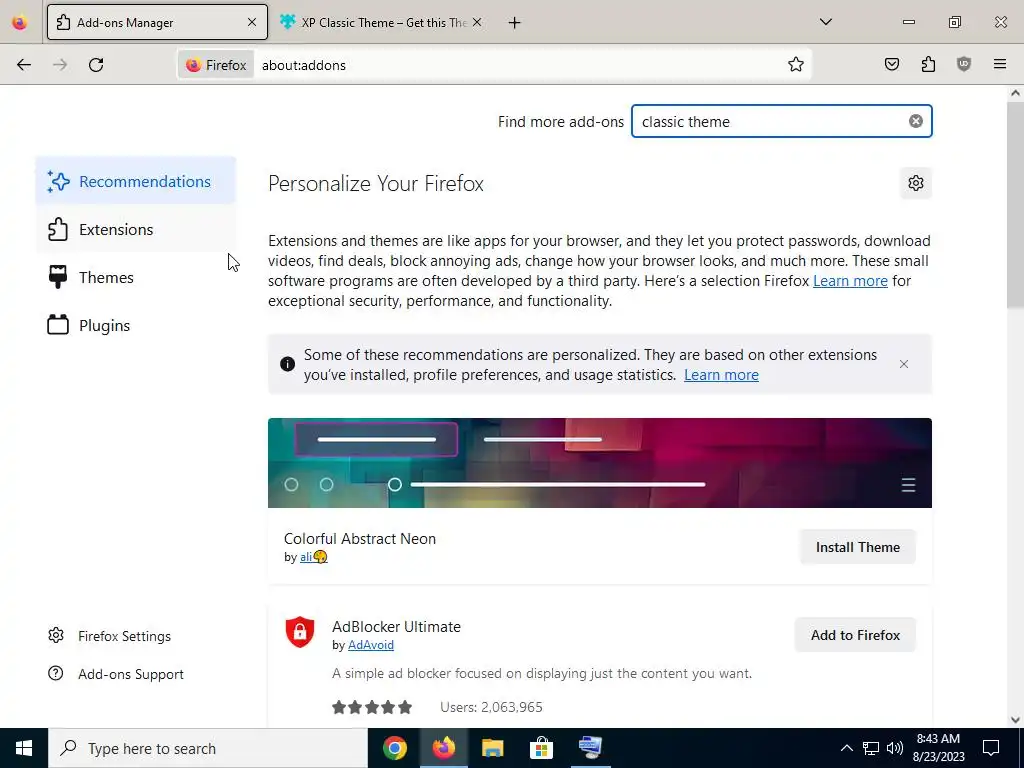Select Recommendations in the sidebar
The height and width of the screenshot is (768, 1024).
(x=136, y=181)
